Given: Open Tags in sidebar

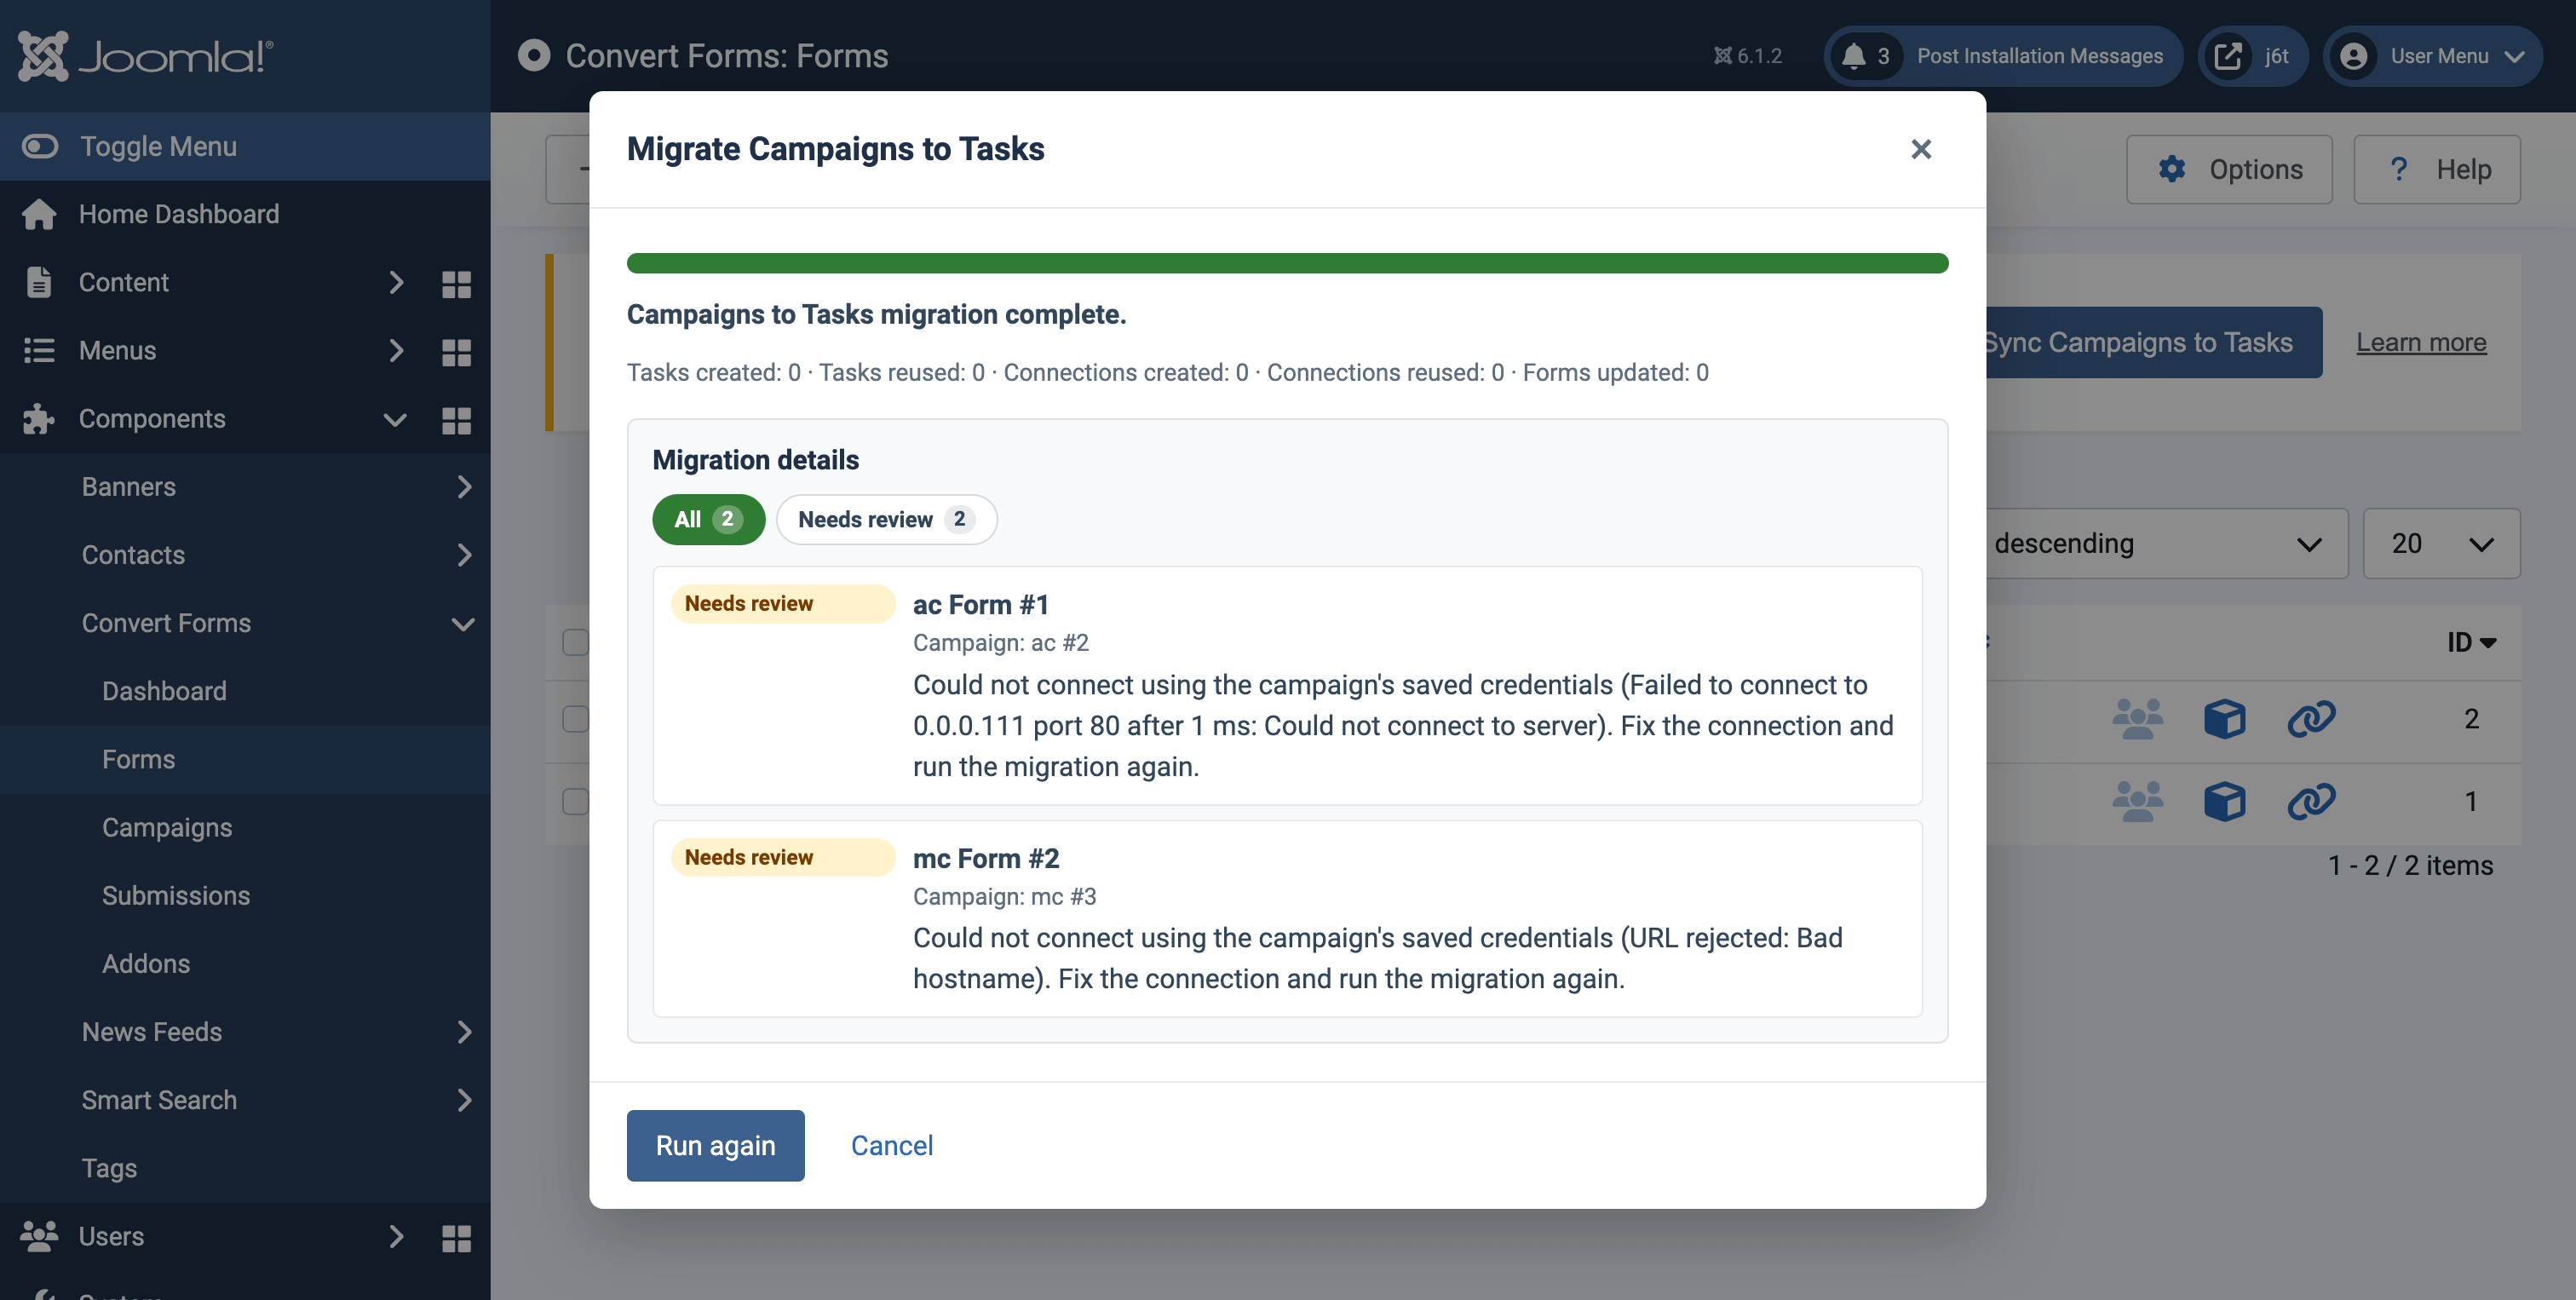Looking at the screenshot, I should (x=109, y=1168).
